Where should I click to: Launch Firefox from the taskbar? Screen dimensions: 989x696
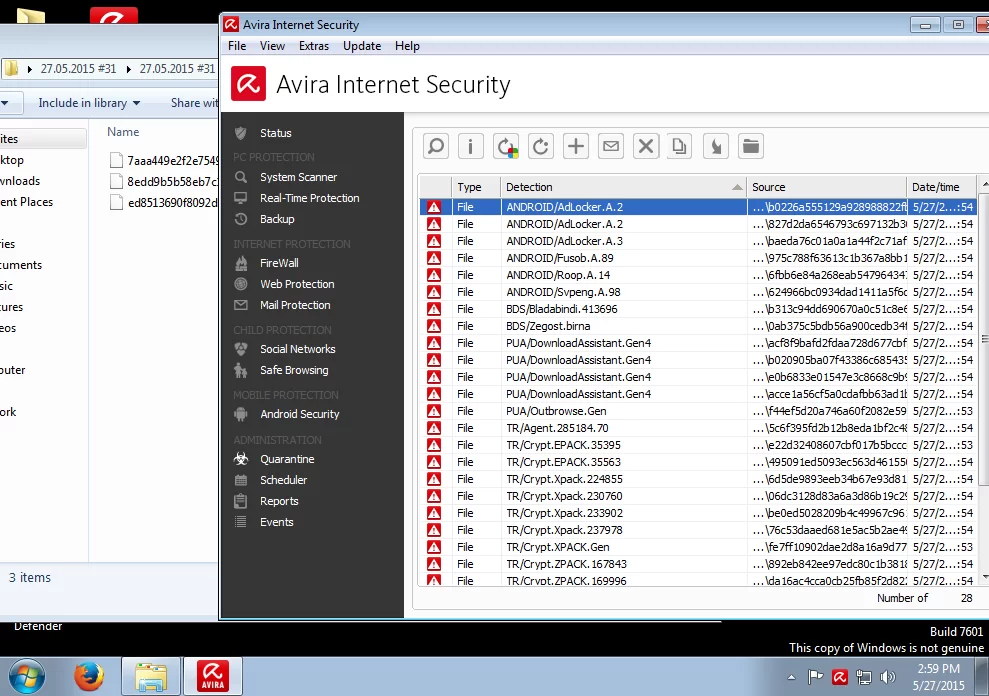tap(89, 676)
